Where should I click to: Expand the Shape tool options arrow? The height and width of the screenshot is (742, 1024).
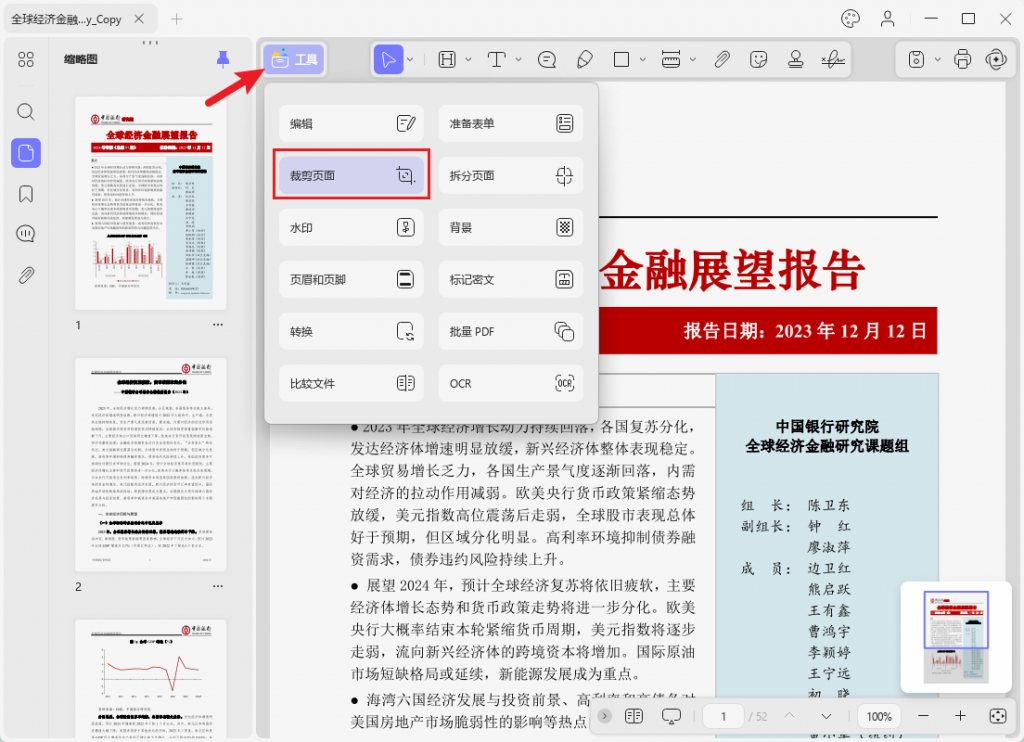(640, 59)
